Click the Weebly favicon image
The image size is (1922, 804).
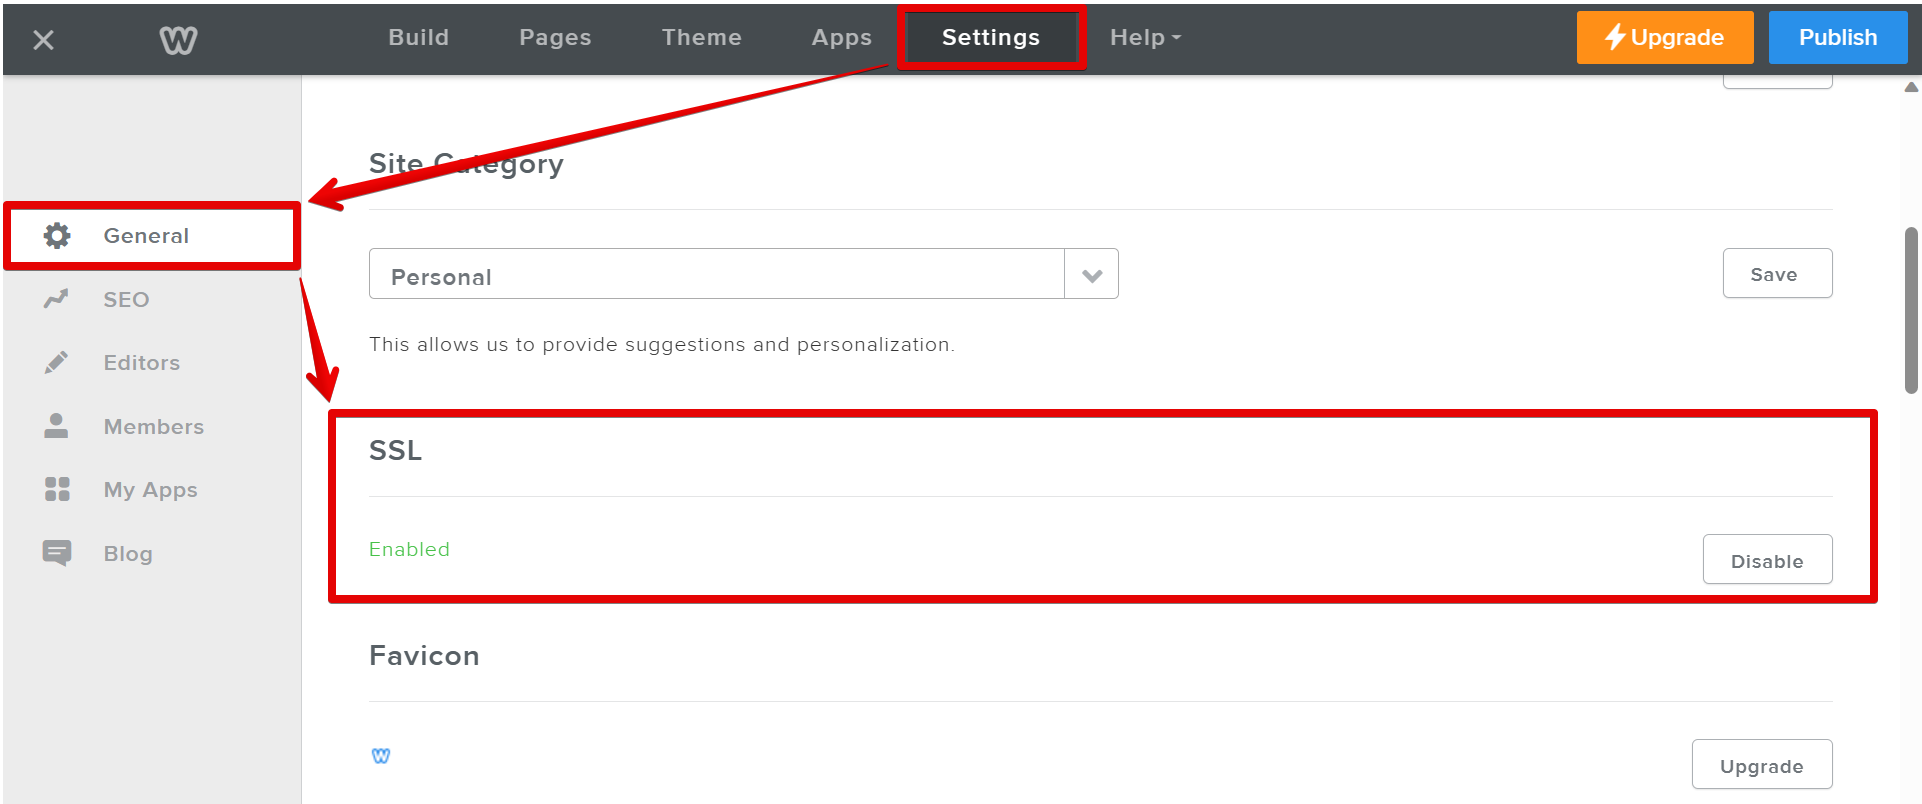pyautogui.click(x=381, y=756)
